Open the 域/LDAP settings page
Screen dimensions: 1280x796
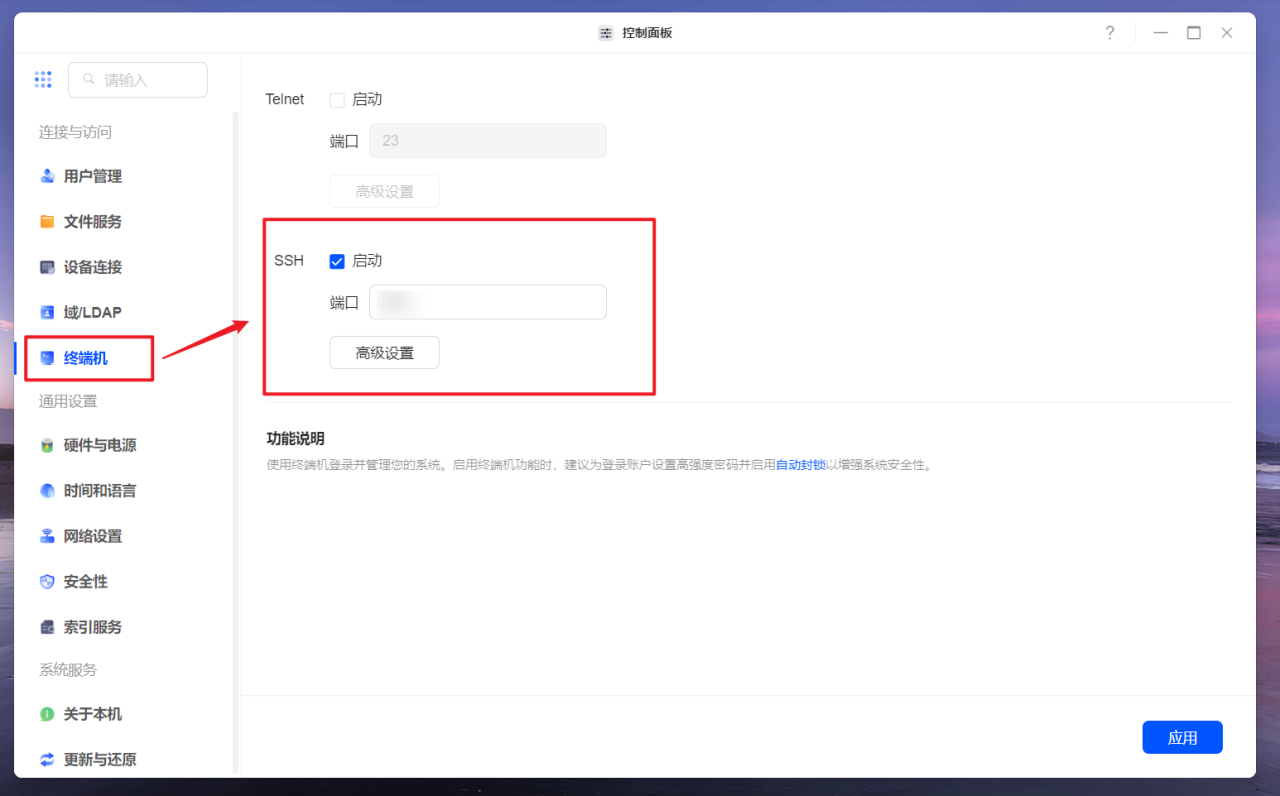tap(93, 312)
